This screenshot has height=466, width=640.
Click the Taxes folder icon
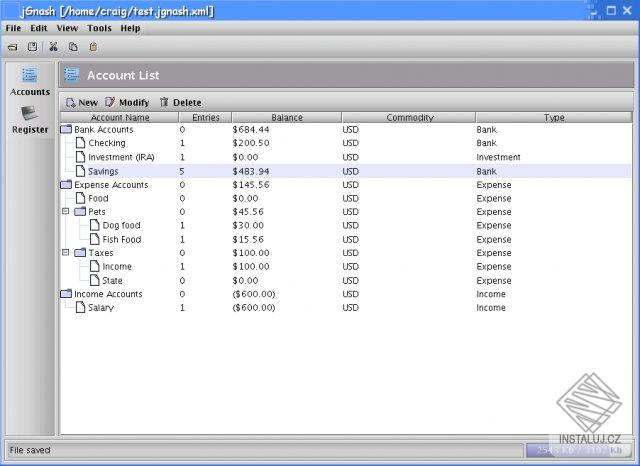click(80, 253)
